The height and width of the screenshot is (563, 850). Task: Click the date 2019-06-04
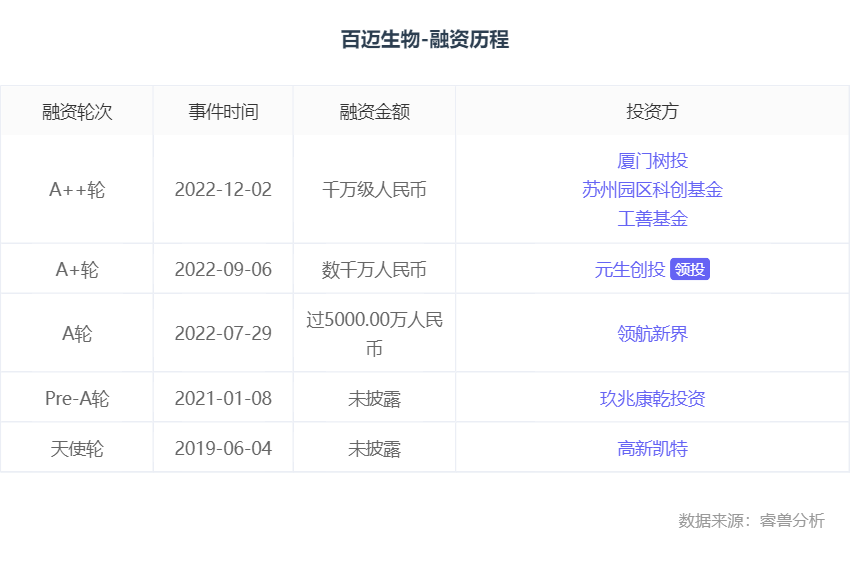point(223,449)
